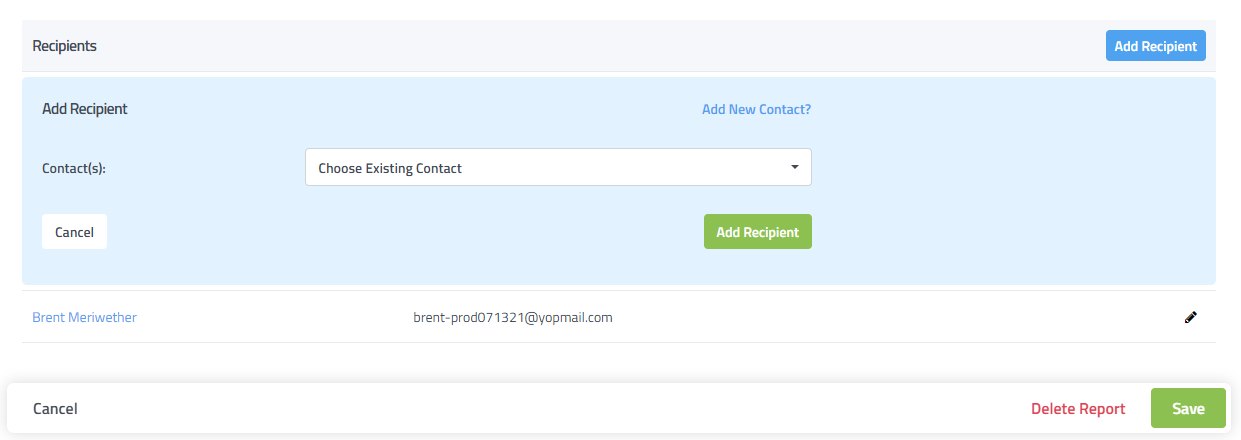Choose Delete Report
This screenshot has width=1241, height=440.
click(x=1078, y=409)
